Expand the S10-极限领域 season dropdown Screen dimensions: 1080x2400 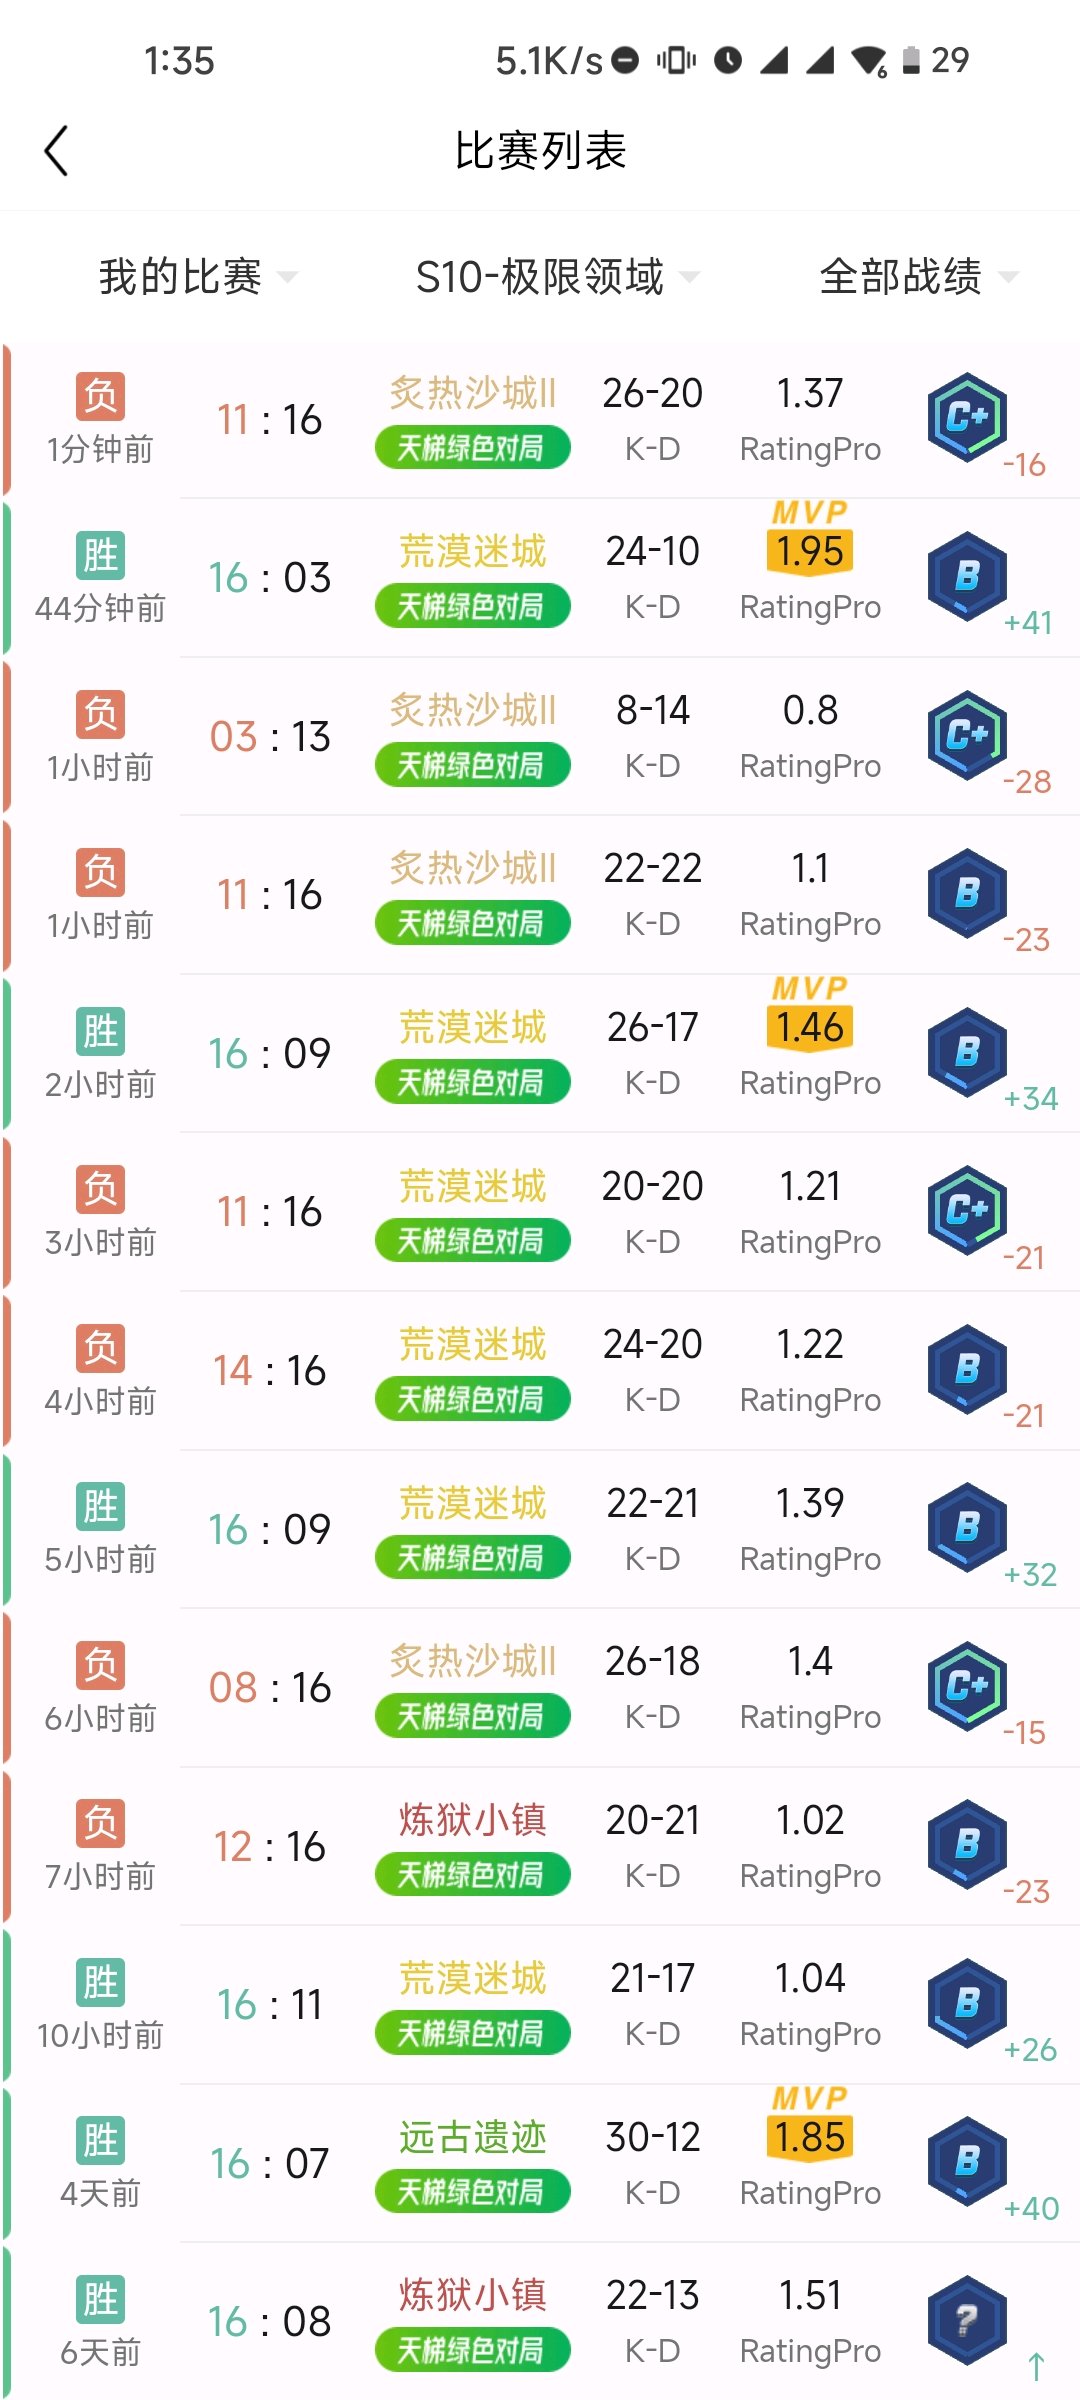(x=557, y=277)
